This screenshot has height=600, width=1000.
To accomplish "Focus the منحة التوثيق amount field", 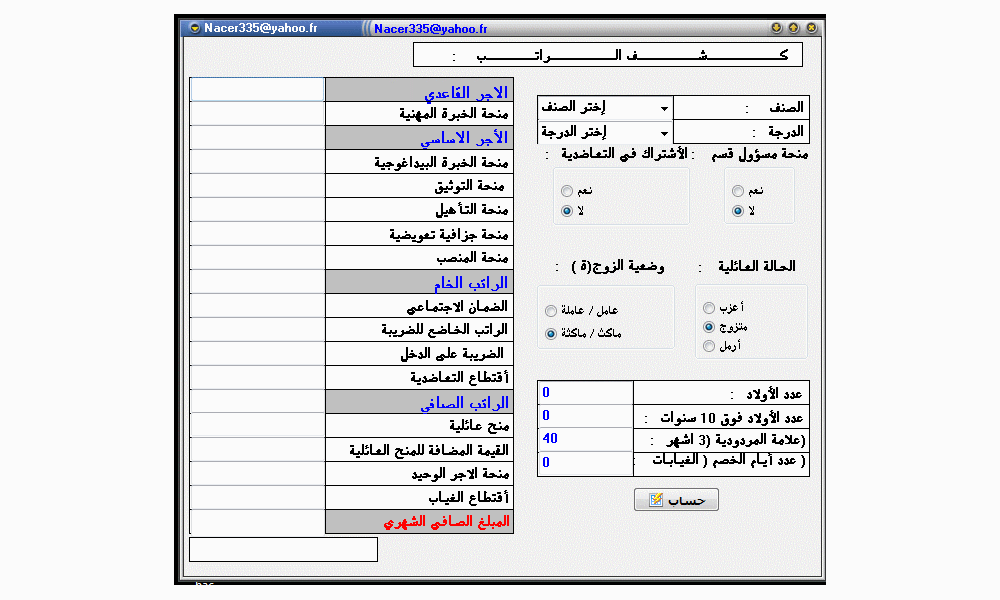I will point(257,186).
